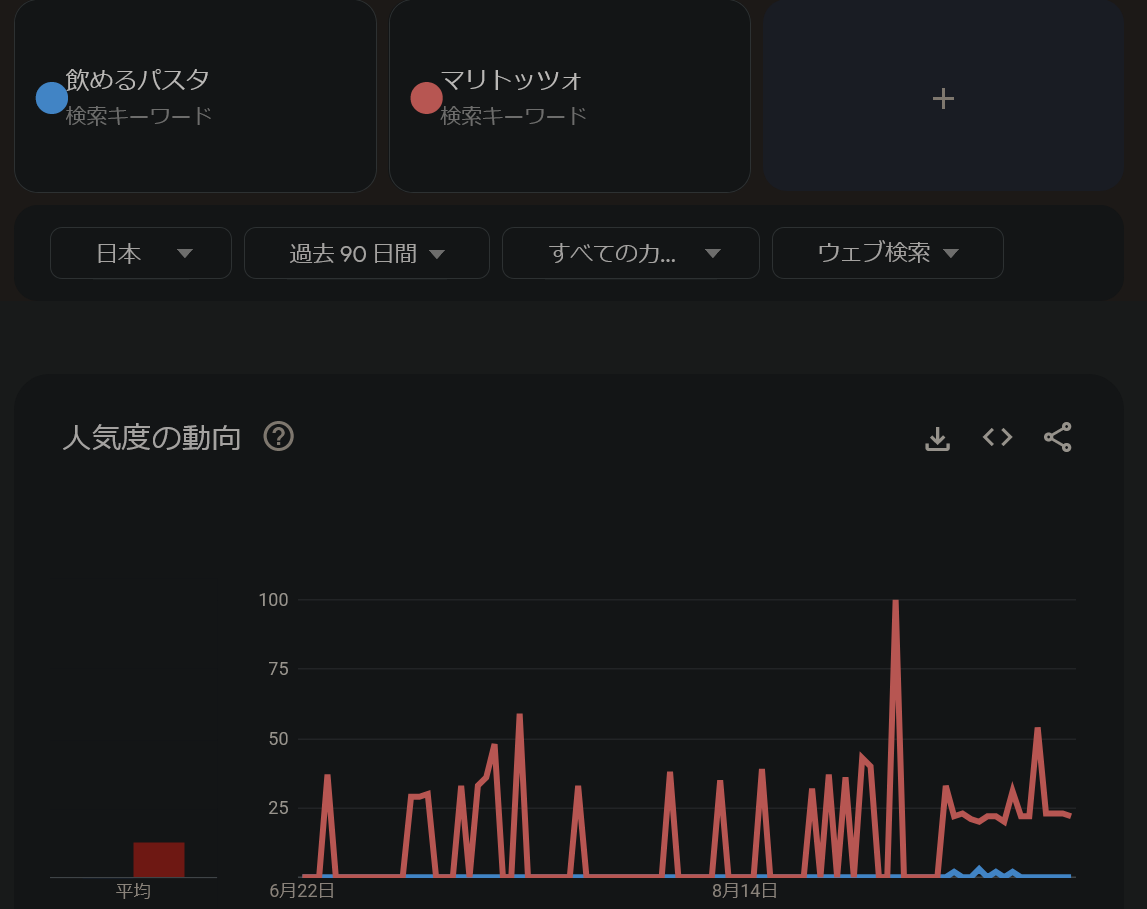
Task: Click the 人気度の動向 heading
Action: pos(152,437)
